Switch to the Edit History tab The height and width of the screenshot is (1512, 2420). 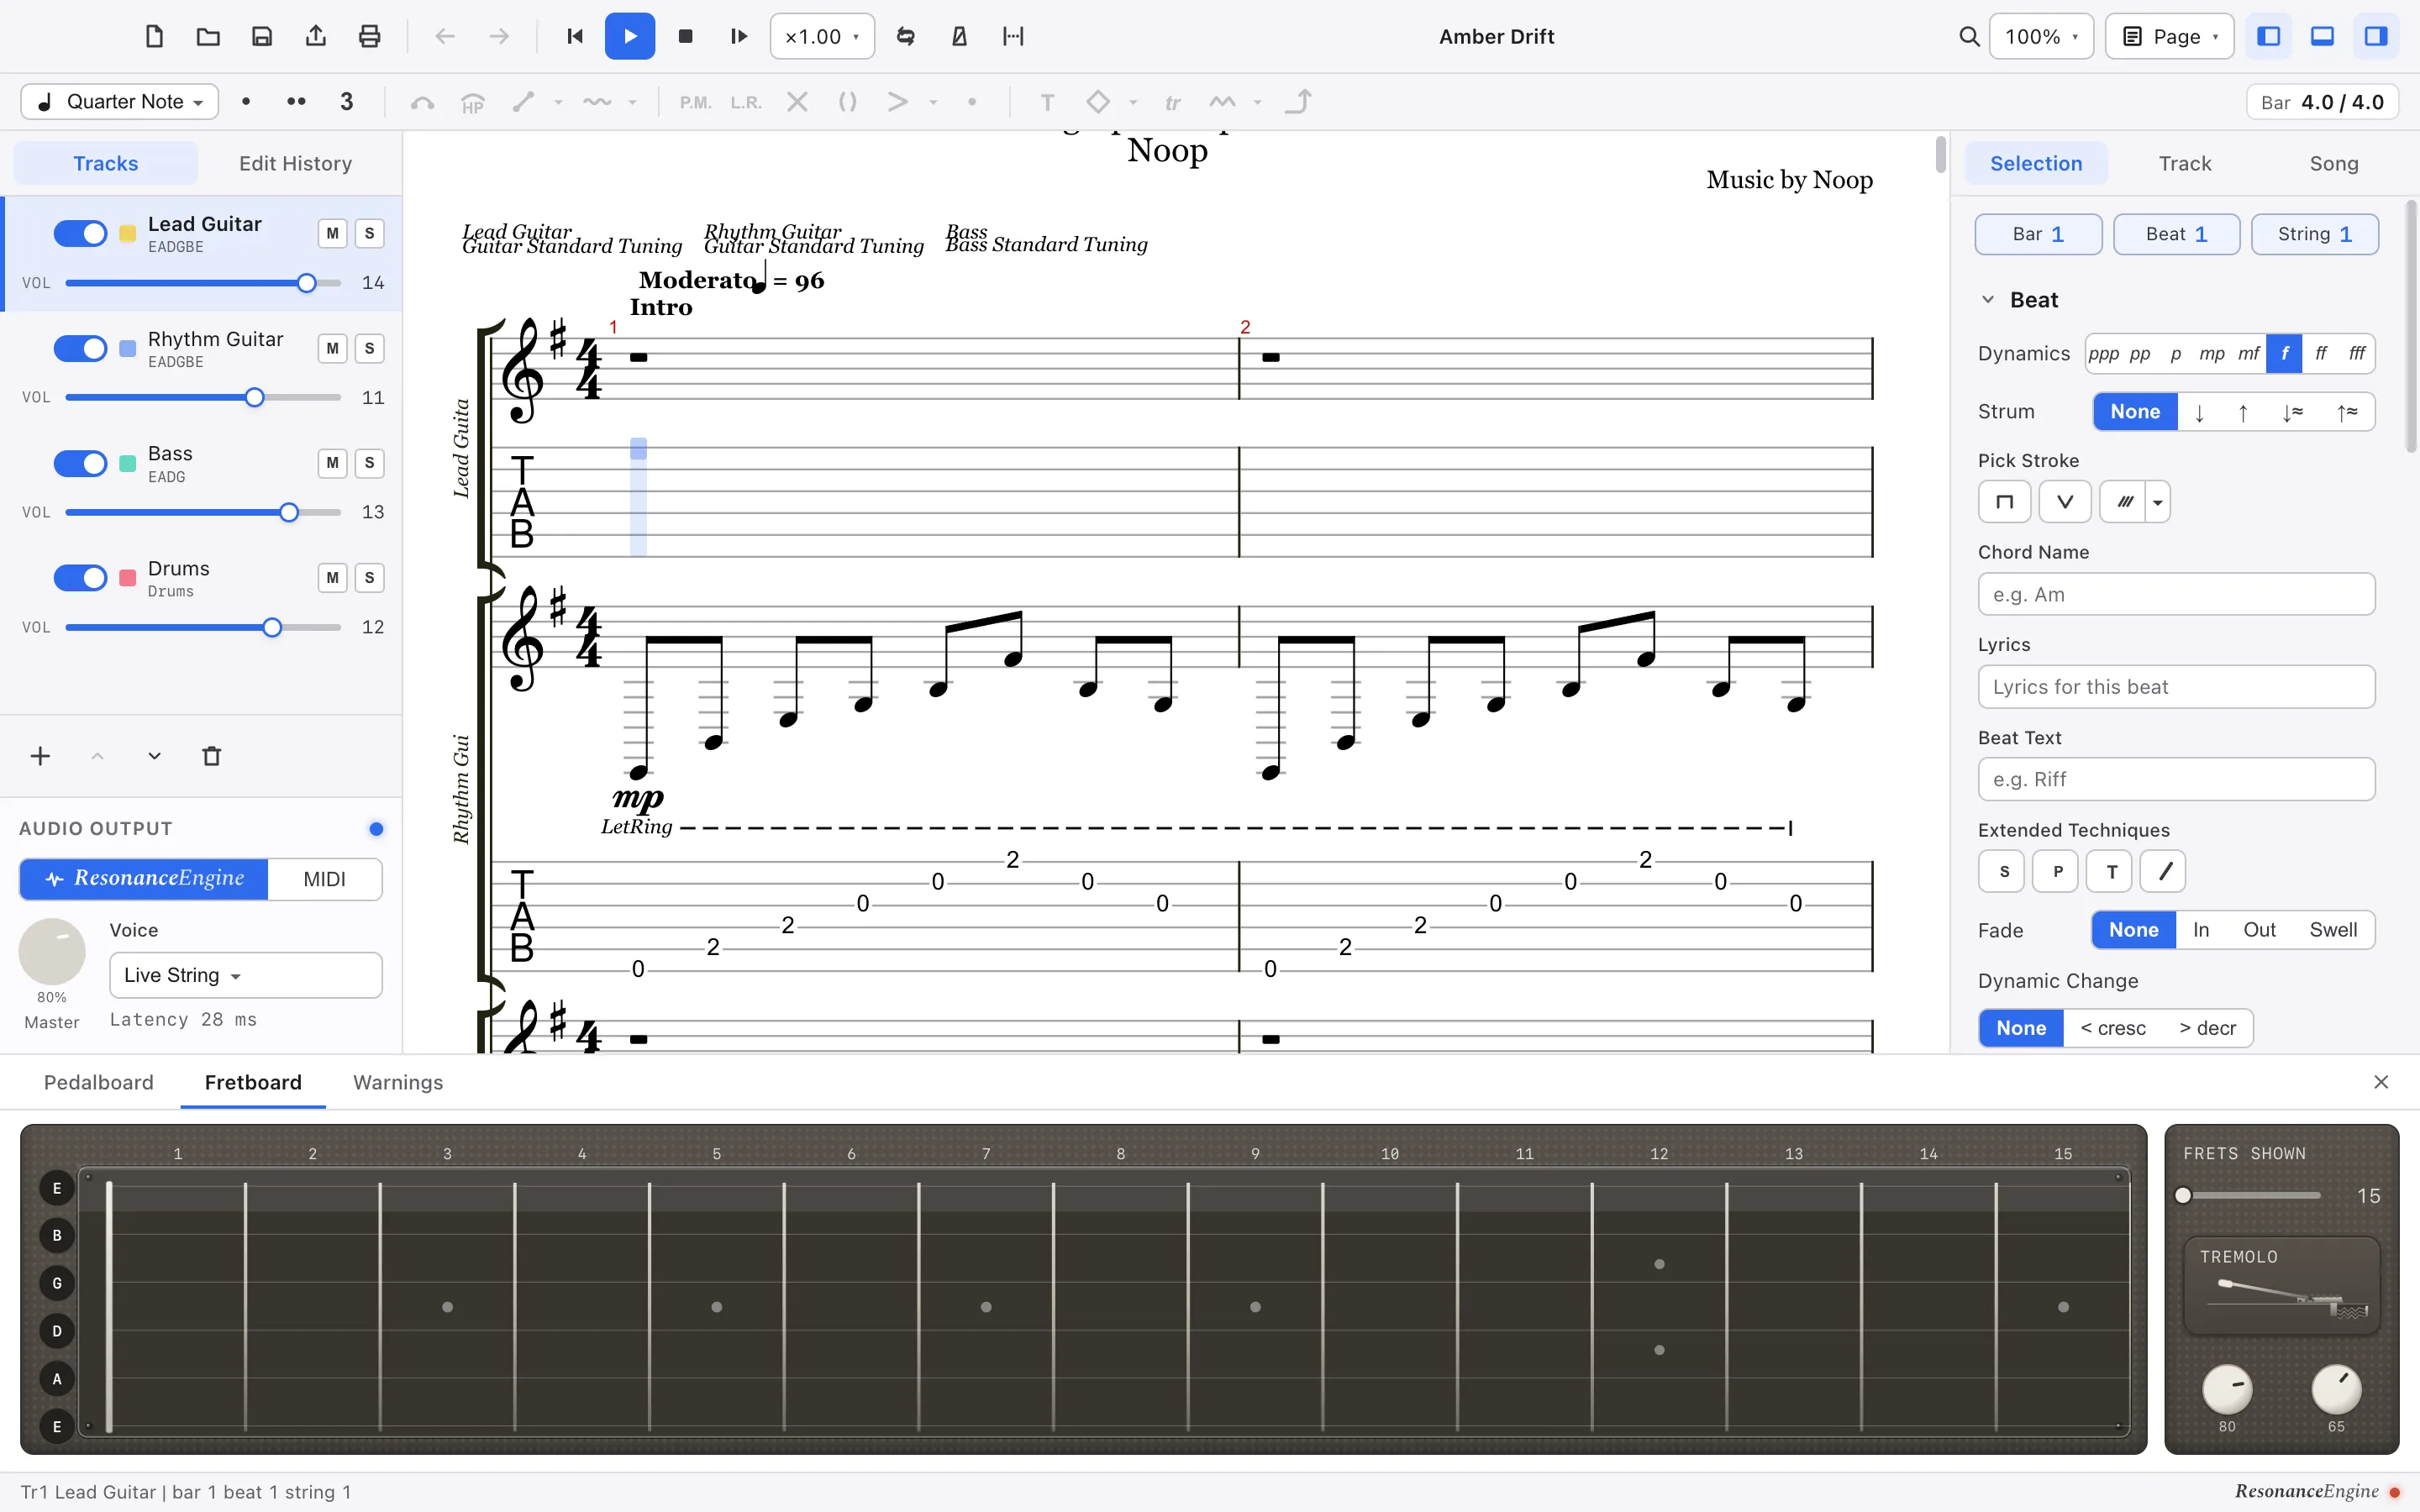pos(295,163)
